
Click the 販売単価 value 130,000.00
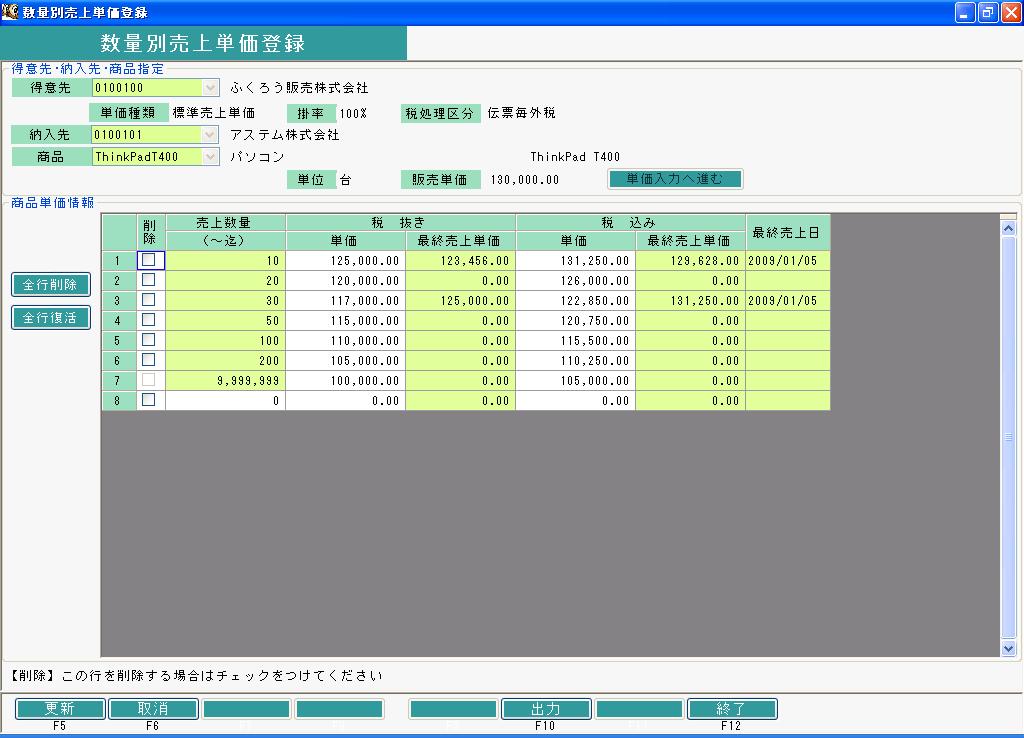524,180
